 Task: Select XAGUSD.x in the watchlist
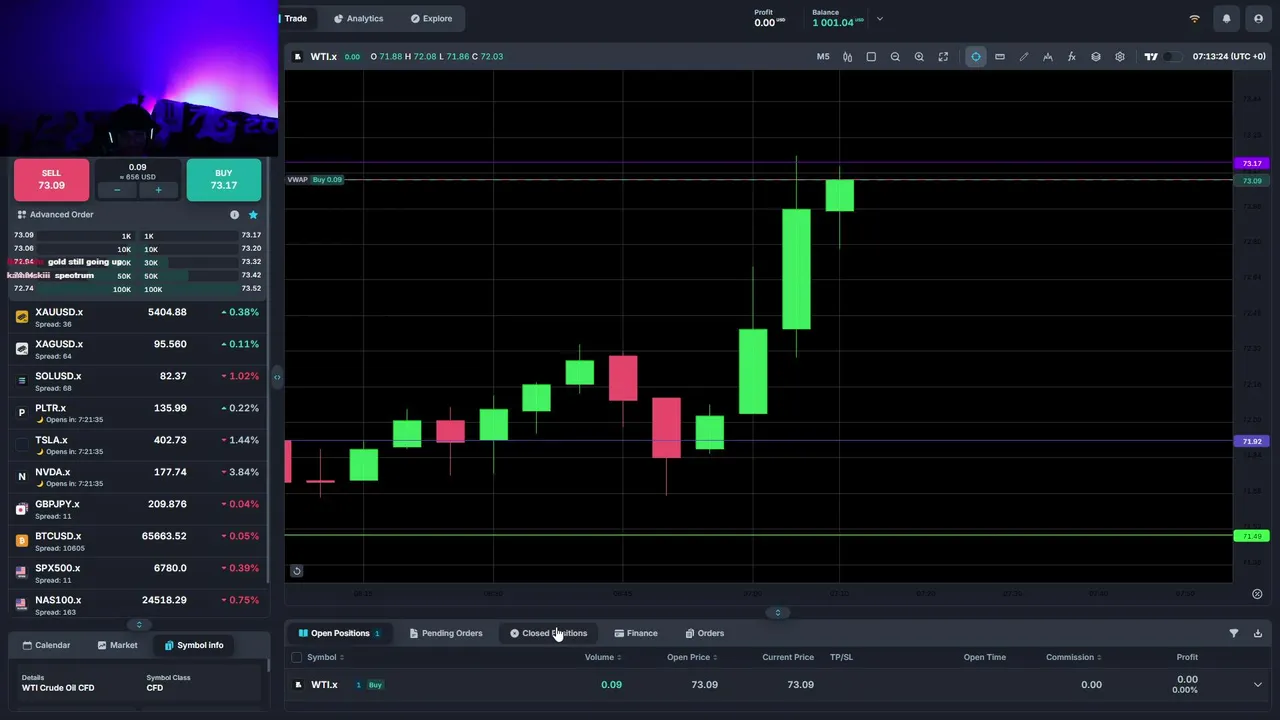coord(139,348)
